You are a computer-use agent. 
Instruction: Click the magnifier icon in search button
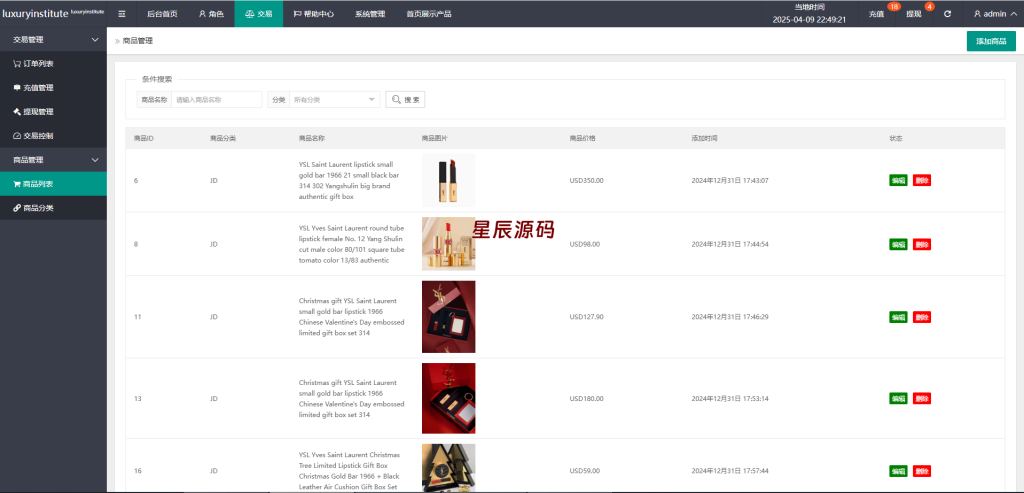point(396,99)
